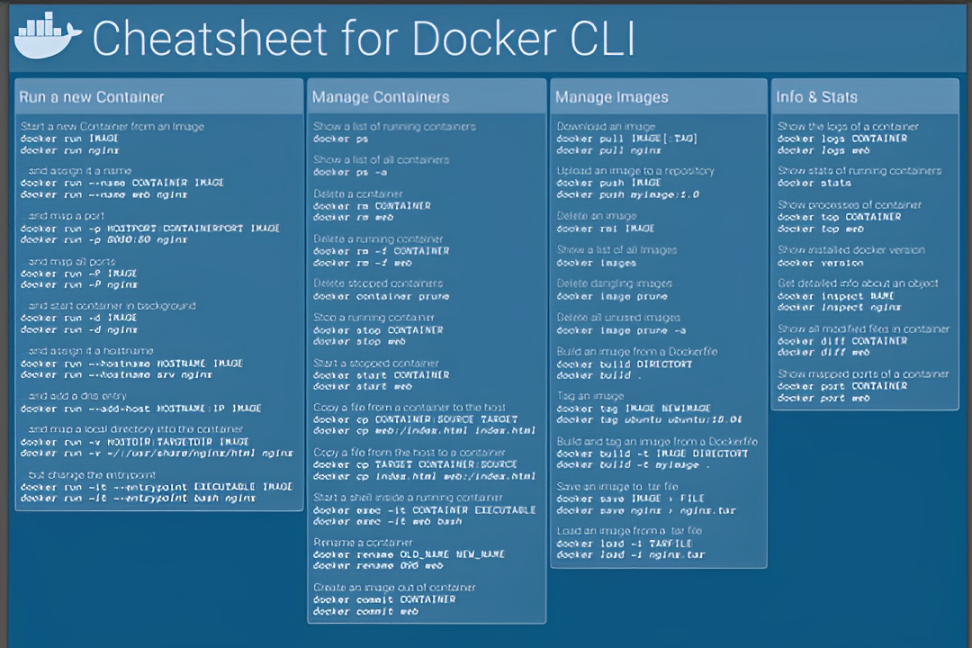Click 'docker save nginx > nginx.tar' example

pyautogui.click(x=646, y=510)
